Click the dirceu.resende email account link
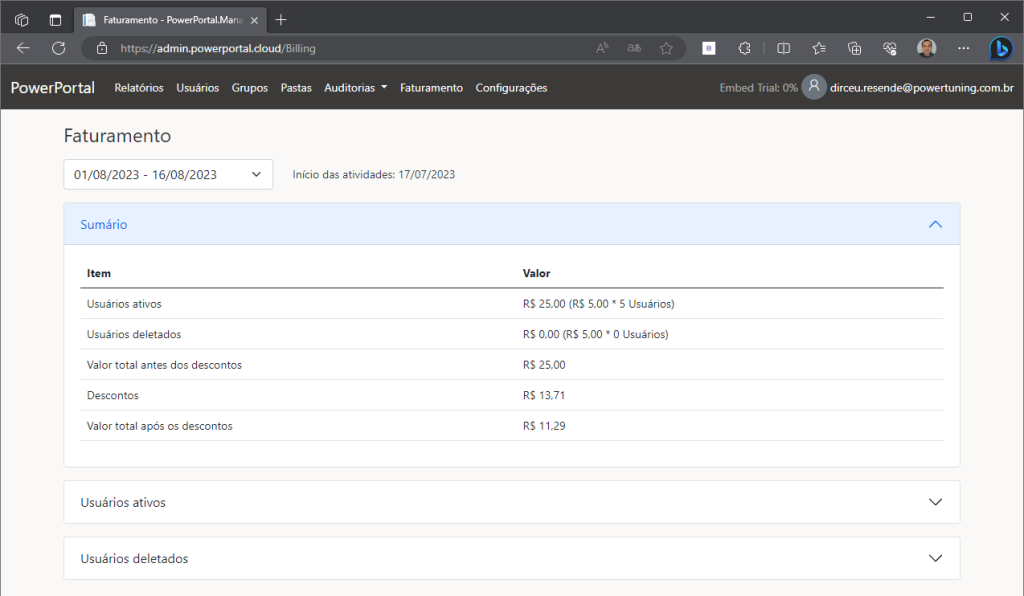 tap(922, 88)
